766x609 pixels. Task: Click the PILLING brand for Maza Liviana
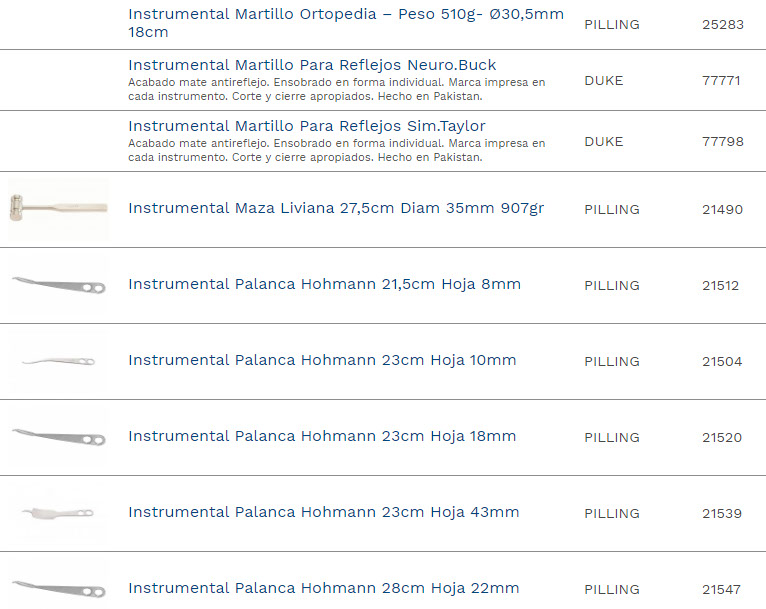(611, 210)
